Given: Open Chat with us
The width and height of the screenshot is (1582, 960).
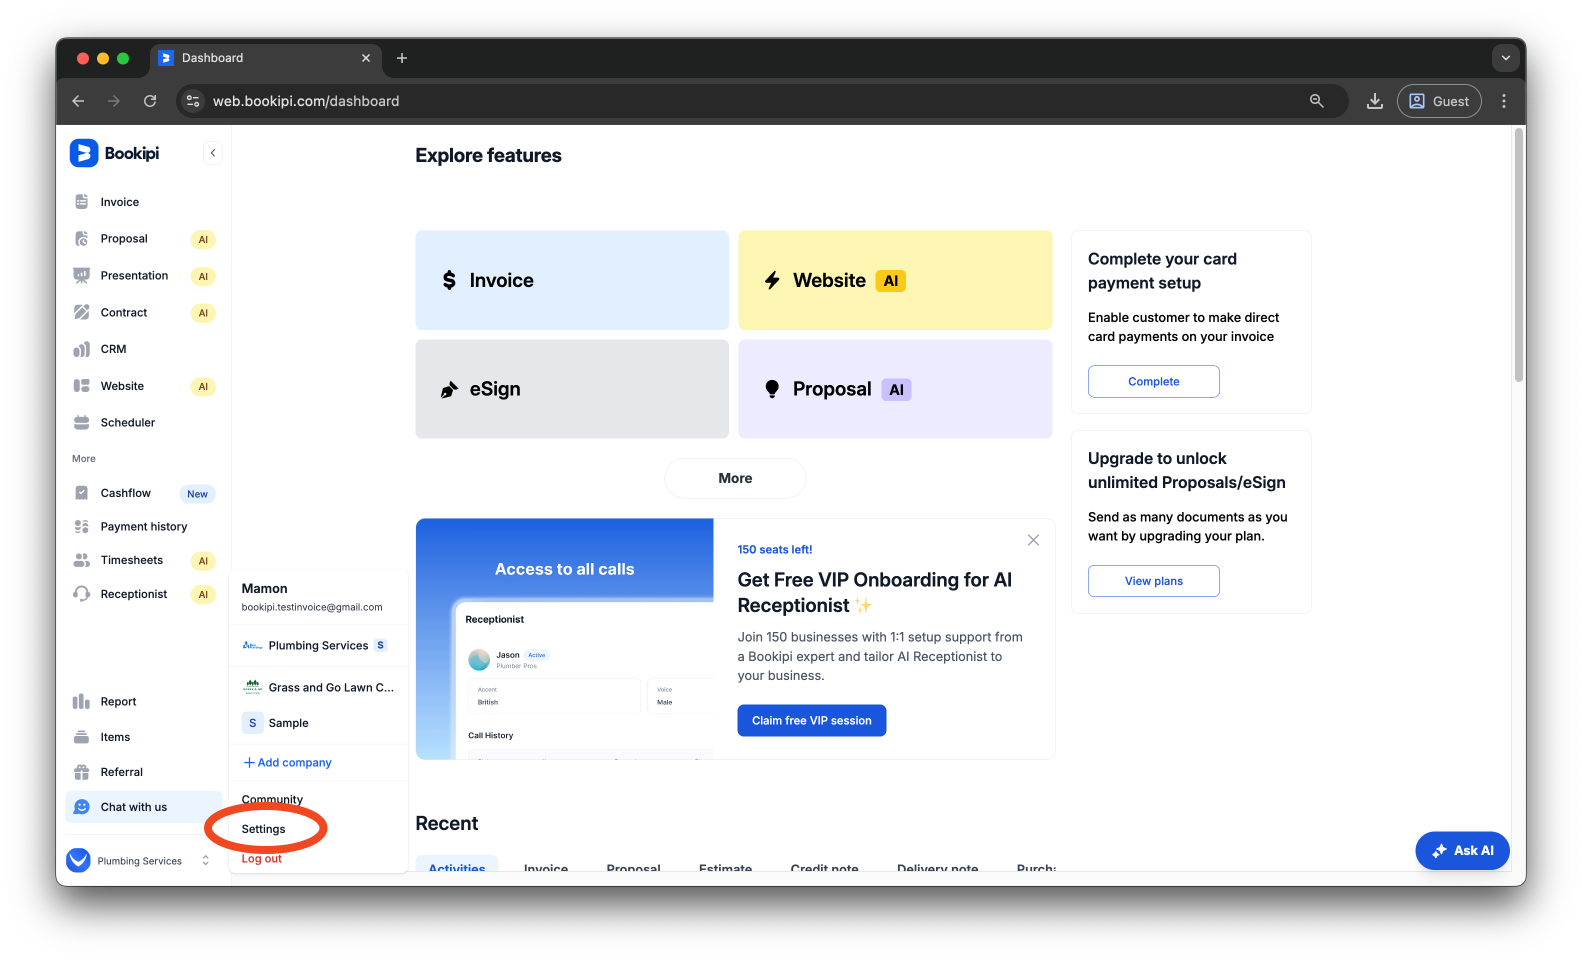Looking at the screenshot, I should (143, 807).
